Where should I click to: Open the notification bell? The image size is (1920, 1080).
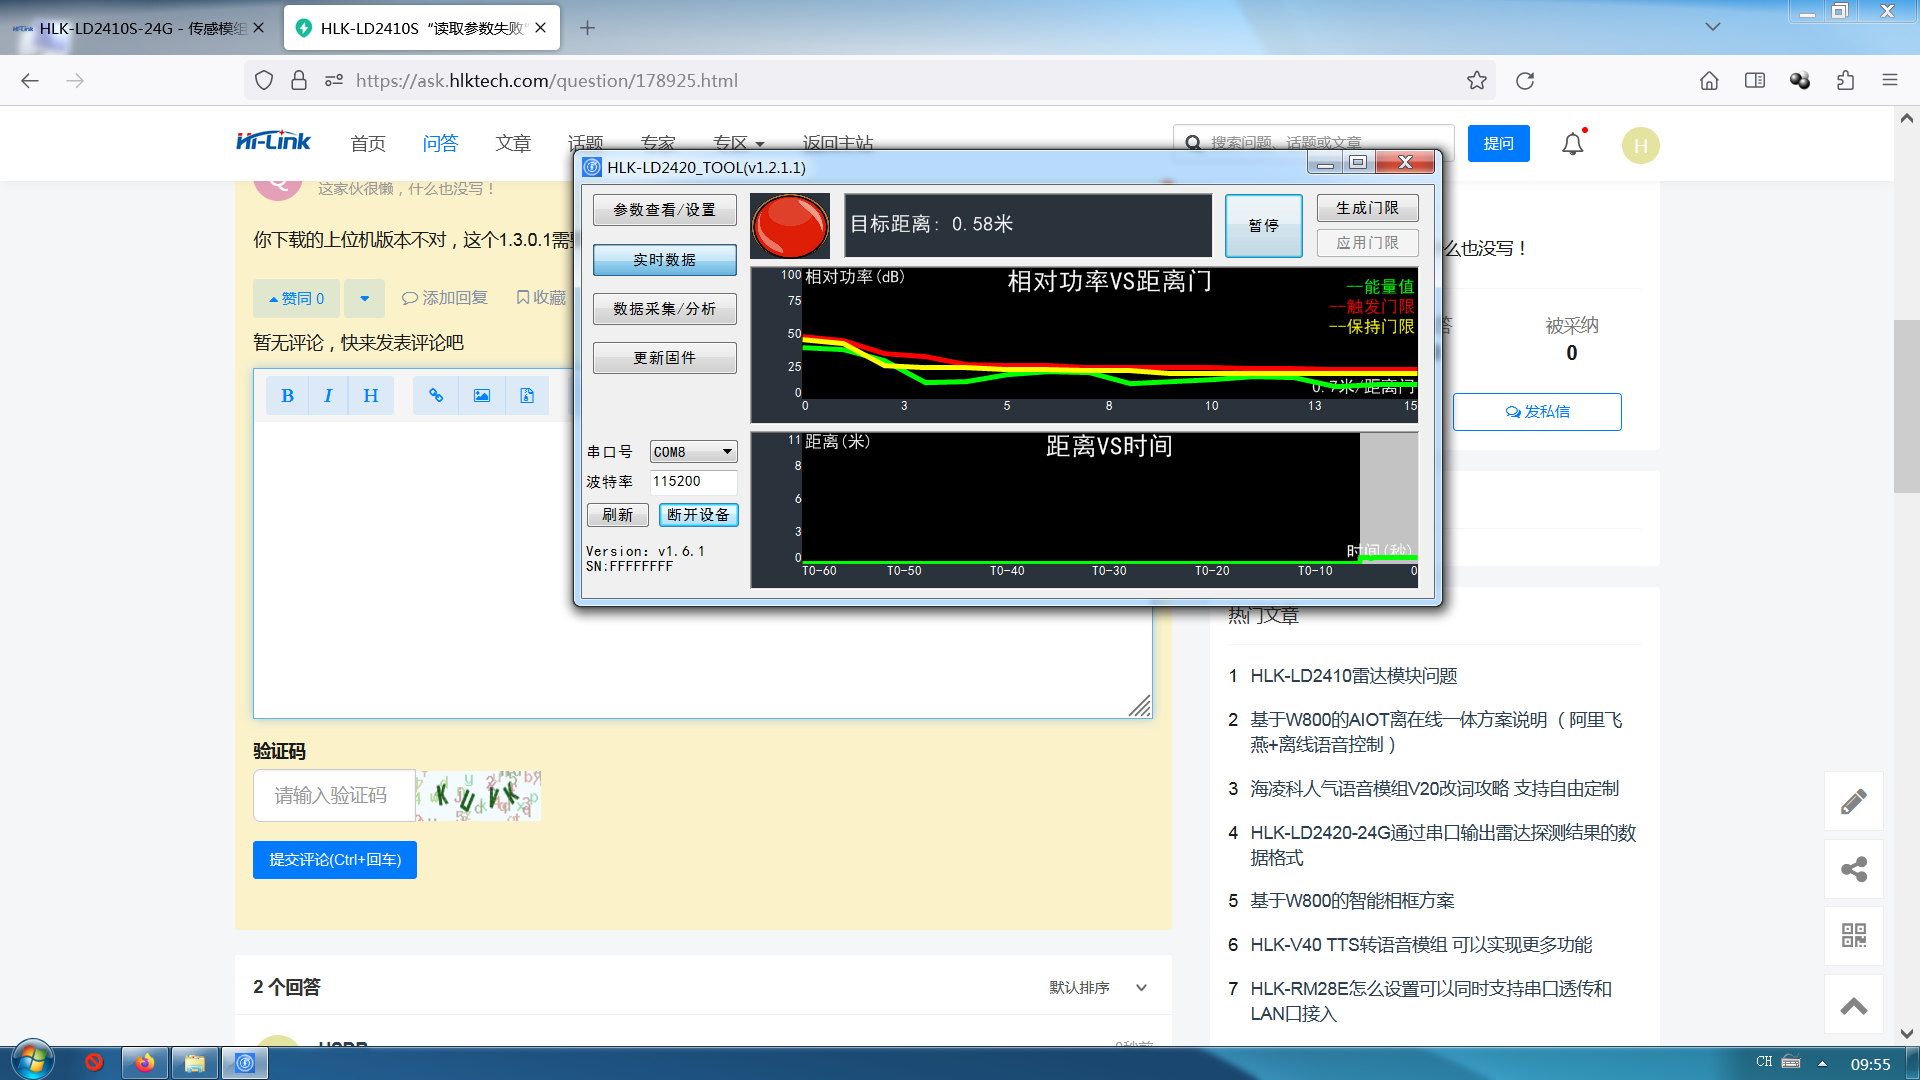(x=1573, y=144)
